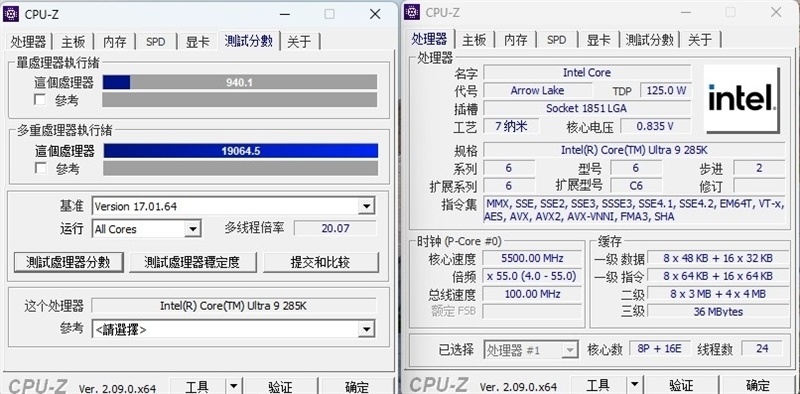The height and width of the screenshot is (394, 800).
Task: Click 代号 value Arrow Lake
Action: click(537, 91)
